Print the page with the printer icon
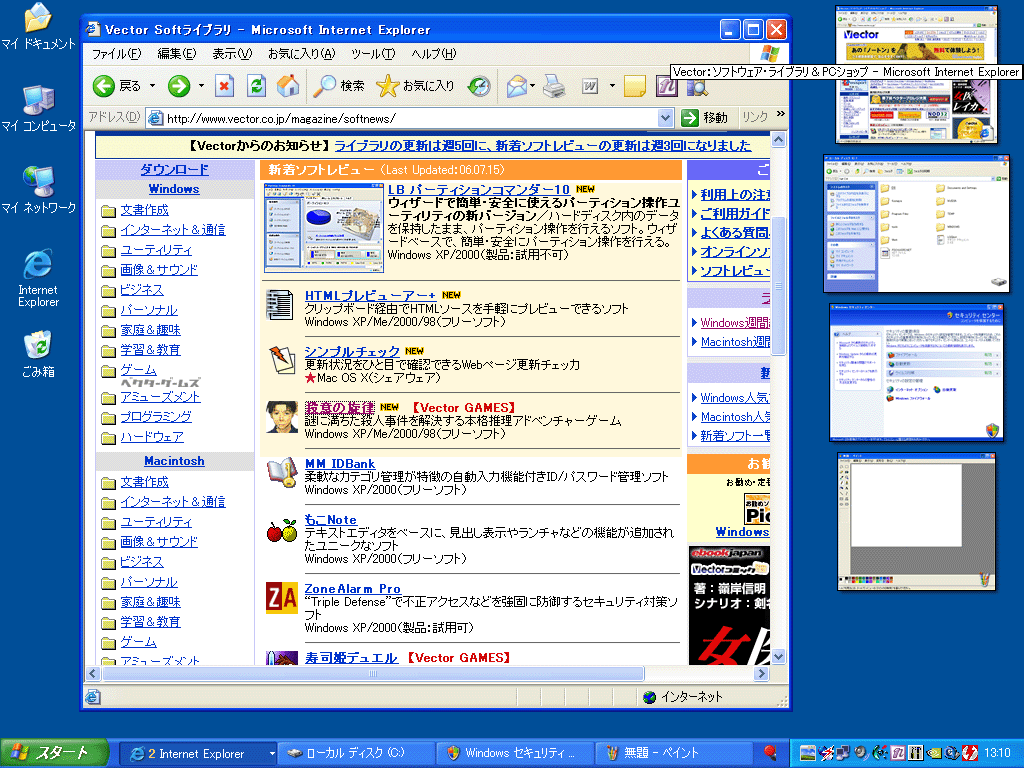The width and height of the screenshot is (1024, 768). pos(554,86)
